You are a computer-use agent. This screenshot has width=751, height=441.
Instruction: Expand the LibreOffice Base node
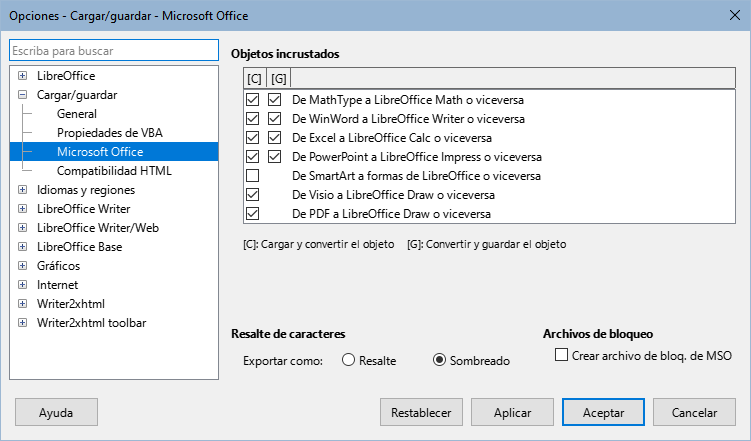23,247
